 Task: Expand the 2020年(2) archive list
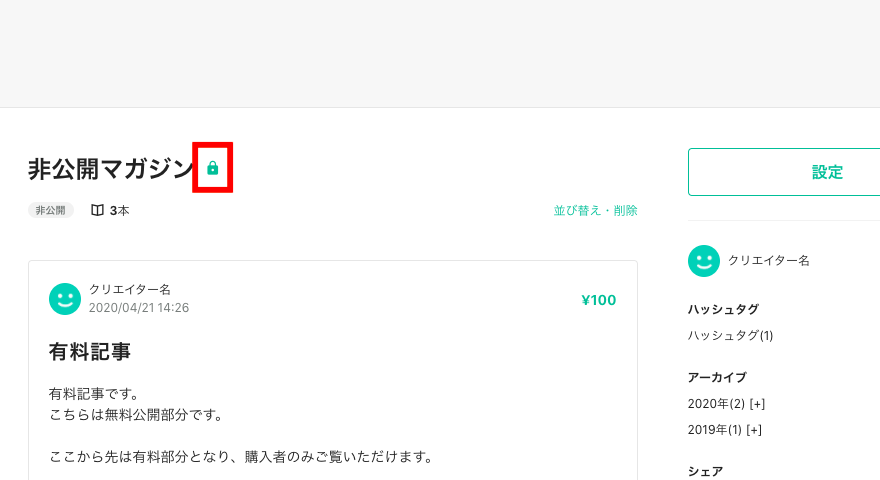click(x=757, y=404)
